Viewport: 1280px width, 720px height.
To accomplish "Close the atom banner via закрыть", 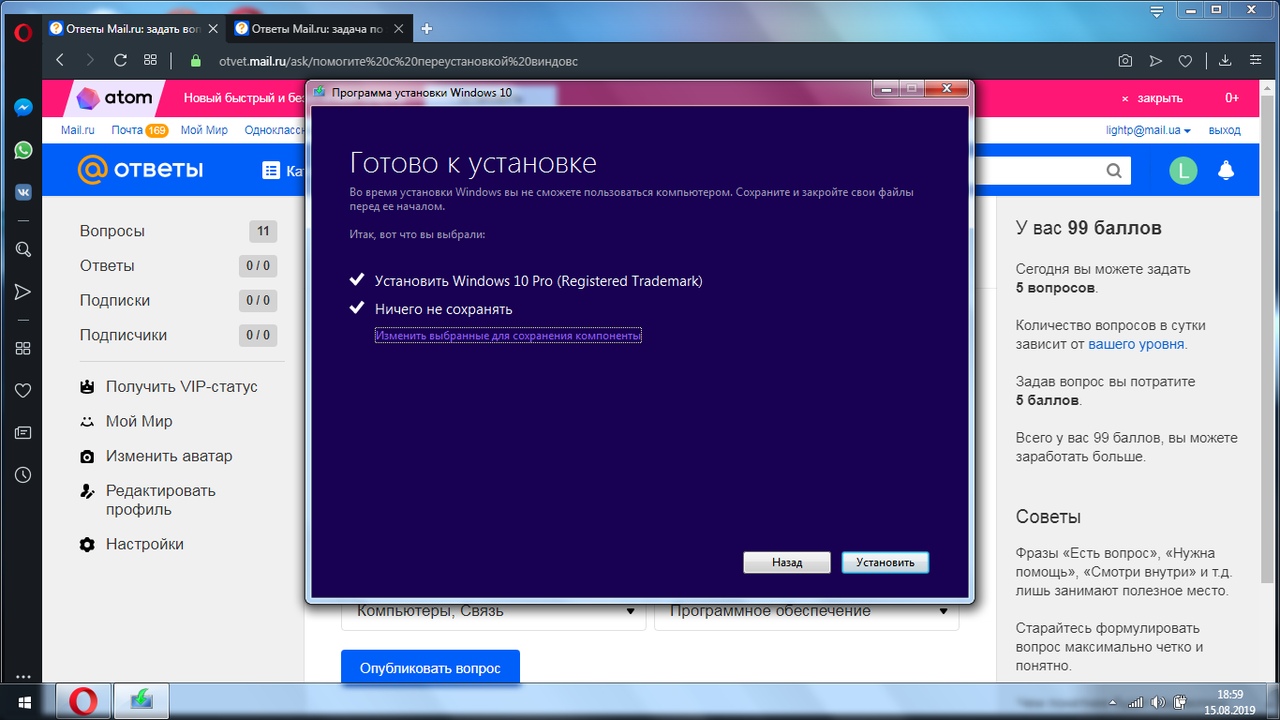I will pos(1152,98).
